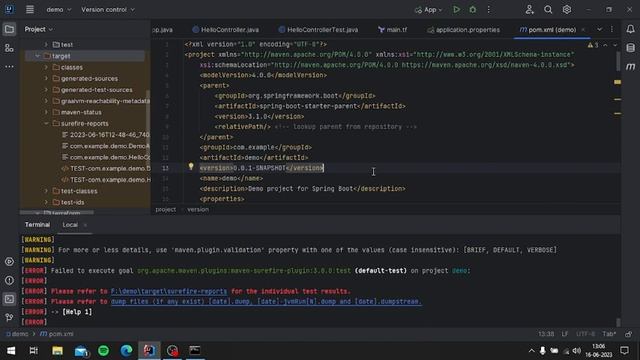Open File Explorer from taskbar

(x=57, y=351)
